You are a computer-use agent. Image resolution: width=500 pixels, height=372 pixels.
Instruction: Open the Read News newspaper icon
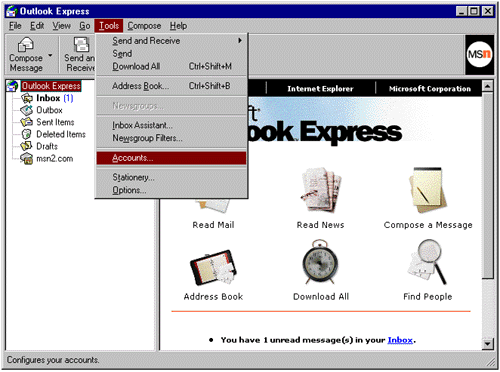(x=321, y=190)
